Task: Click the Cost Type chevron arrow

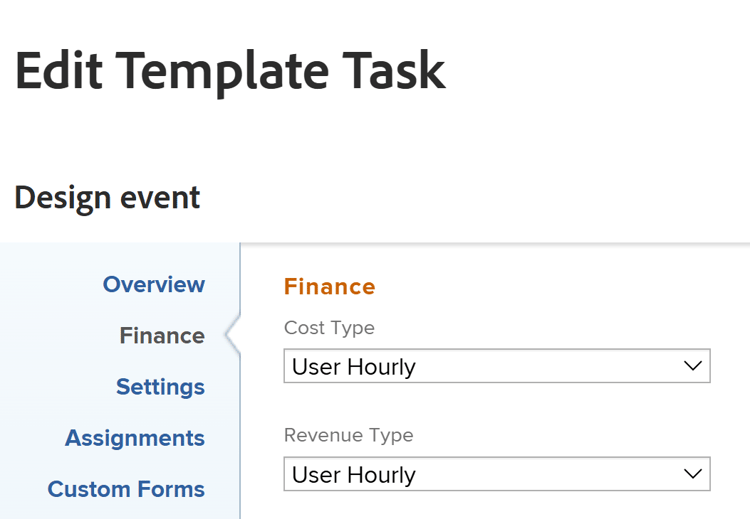Action: (x=692, y=367)
